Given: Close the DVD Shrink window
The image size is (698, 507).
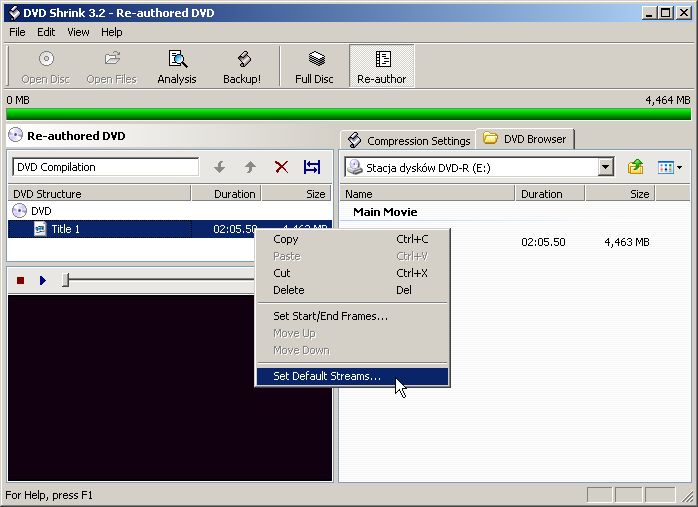Looking at the screenshot, I should coord(683,13).
